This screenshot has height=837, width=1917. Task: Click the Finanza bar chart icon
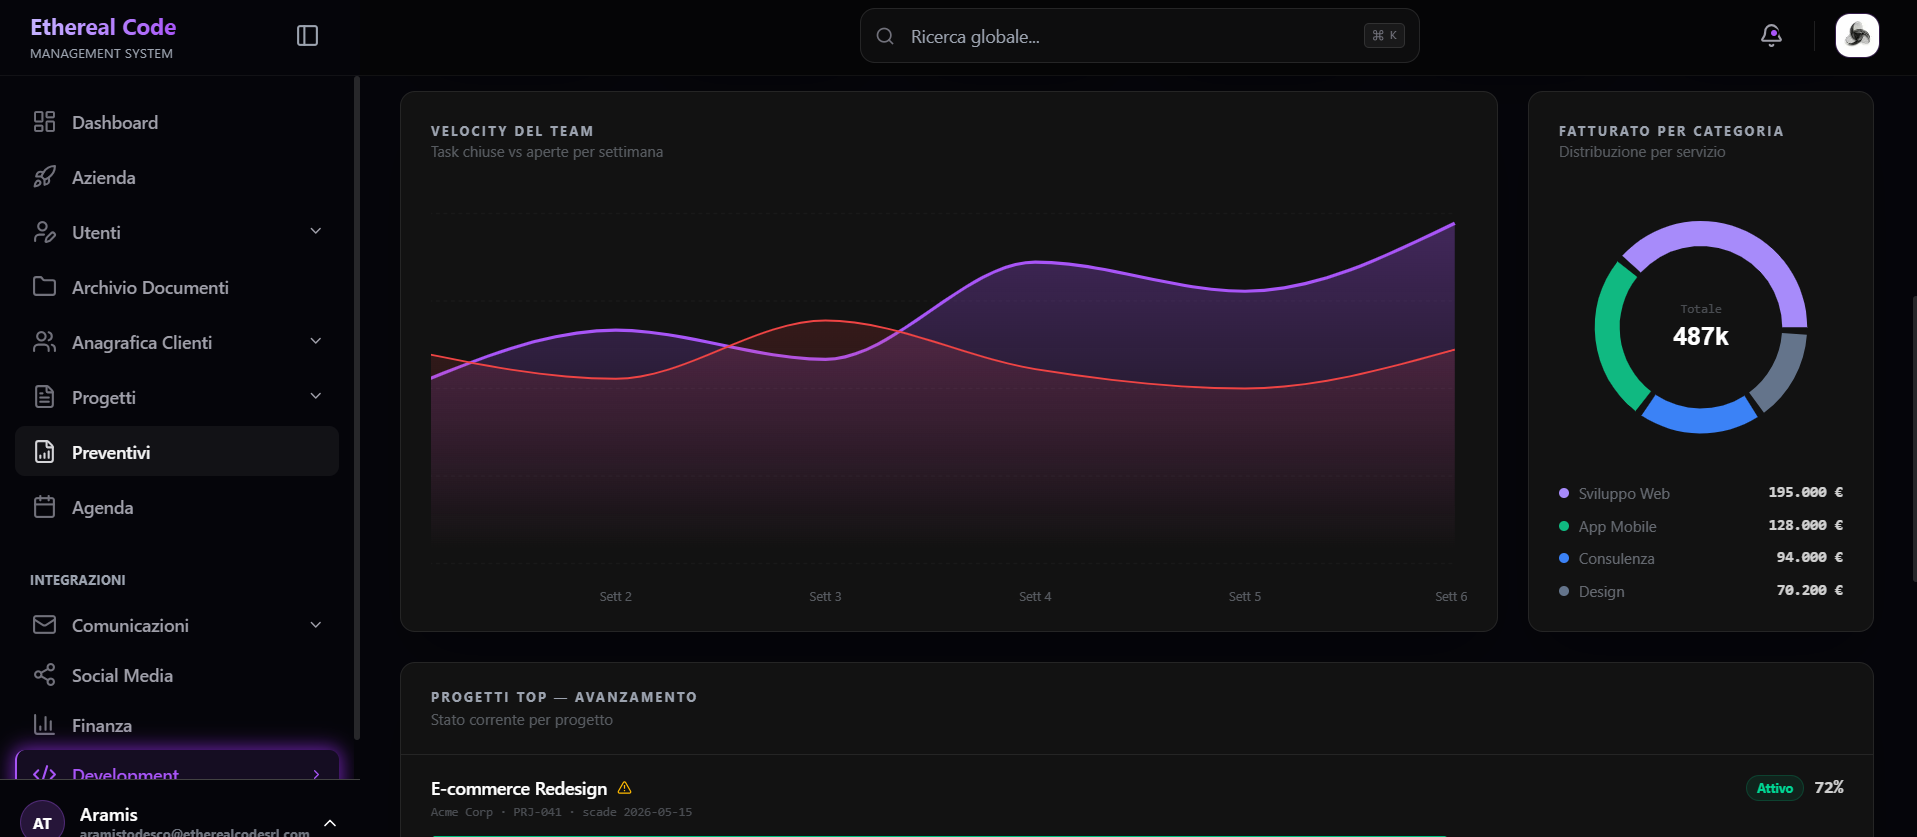point(44,725)
